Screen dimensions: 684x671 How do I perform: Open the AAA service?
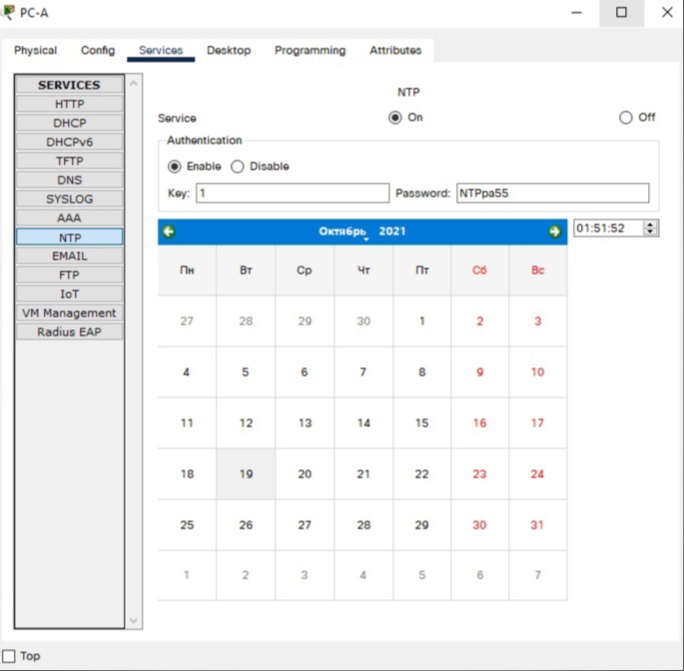tap(69, 218)
